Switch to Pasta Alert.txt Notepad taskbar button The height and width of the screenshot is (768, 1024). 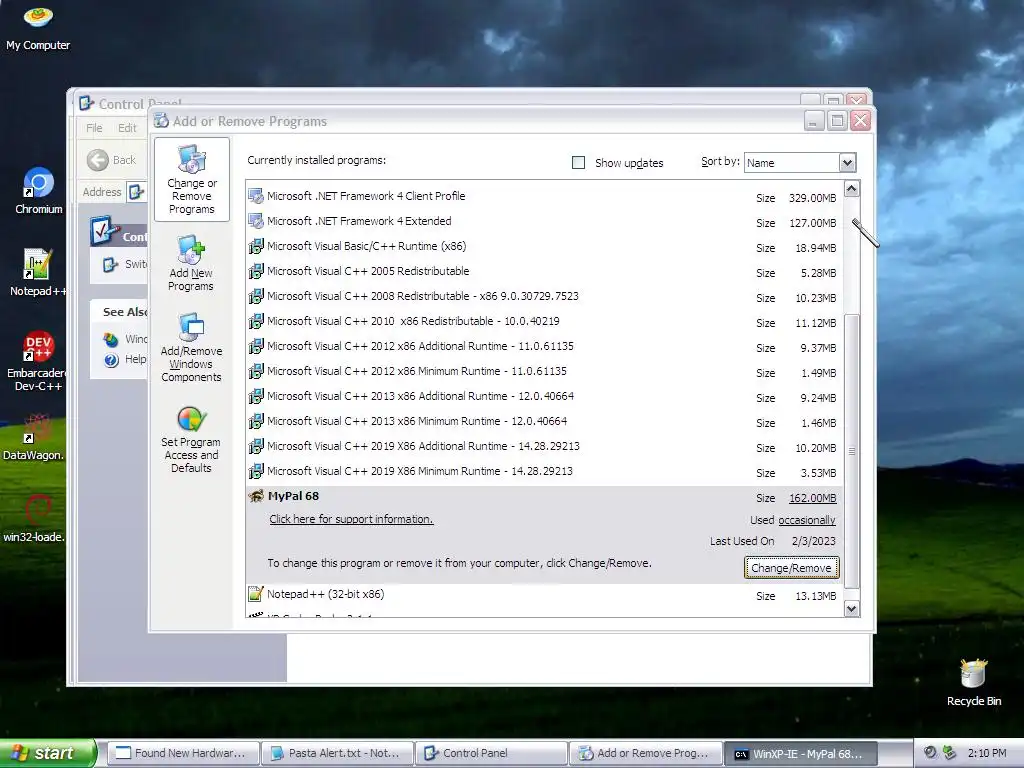(337, 753)
